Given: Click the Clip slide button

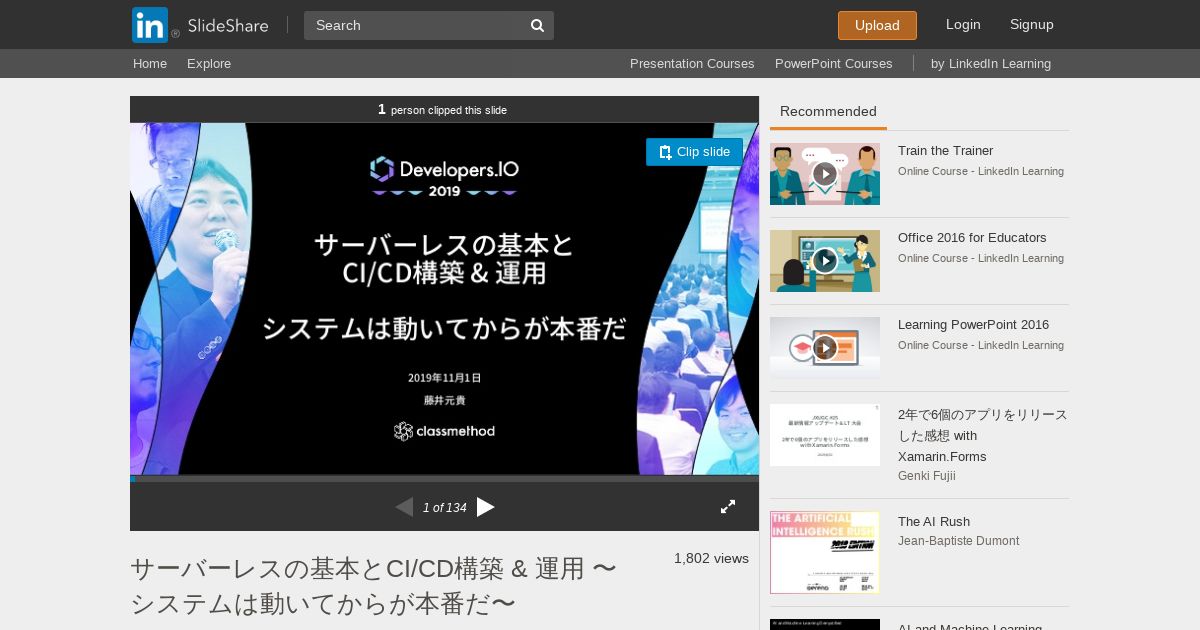Looking at the screenshot, I should [x=694, y=152].
